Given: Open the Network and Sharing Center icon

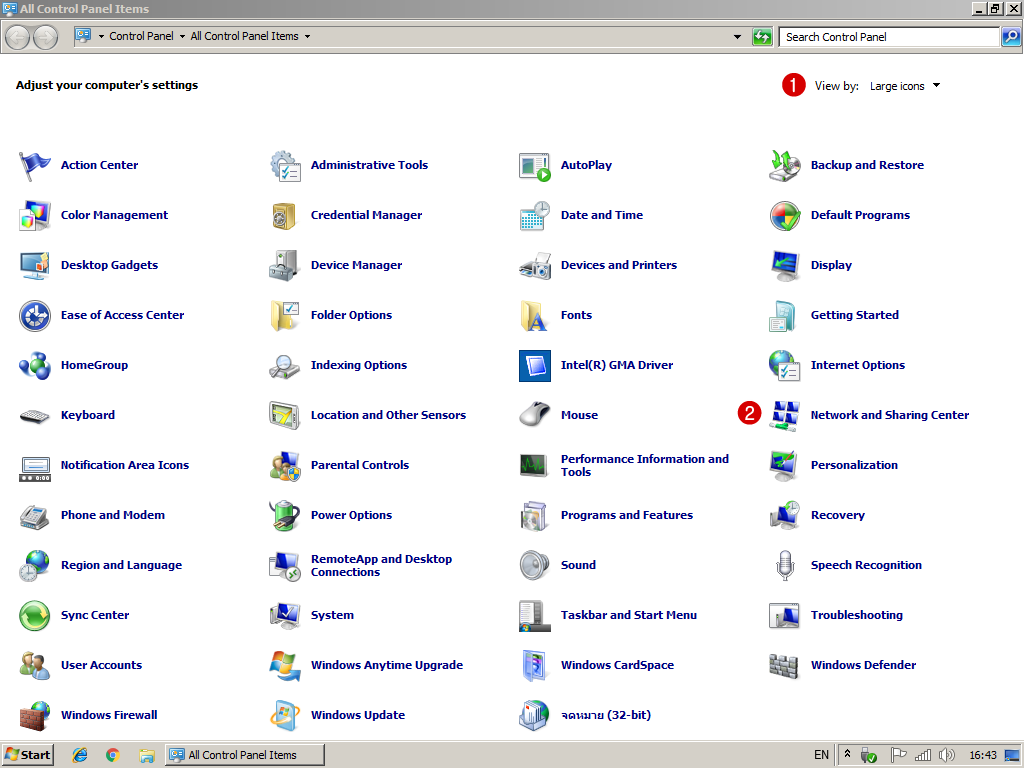Looking at the screenshot, I should pos(785,416).
